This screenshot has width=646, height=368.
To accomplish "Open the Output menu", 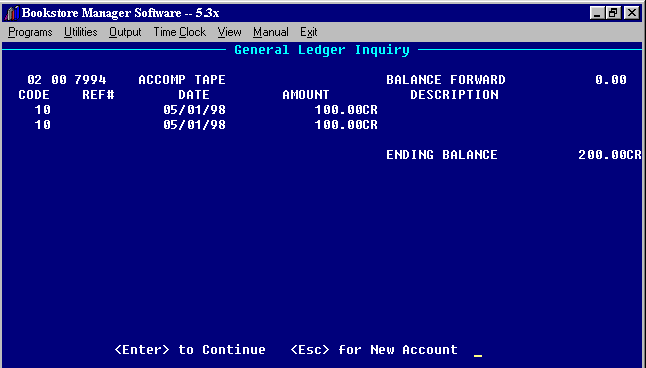I will coord(125,32).
